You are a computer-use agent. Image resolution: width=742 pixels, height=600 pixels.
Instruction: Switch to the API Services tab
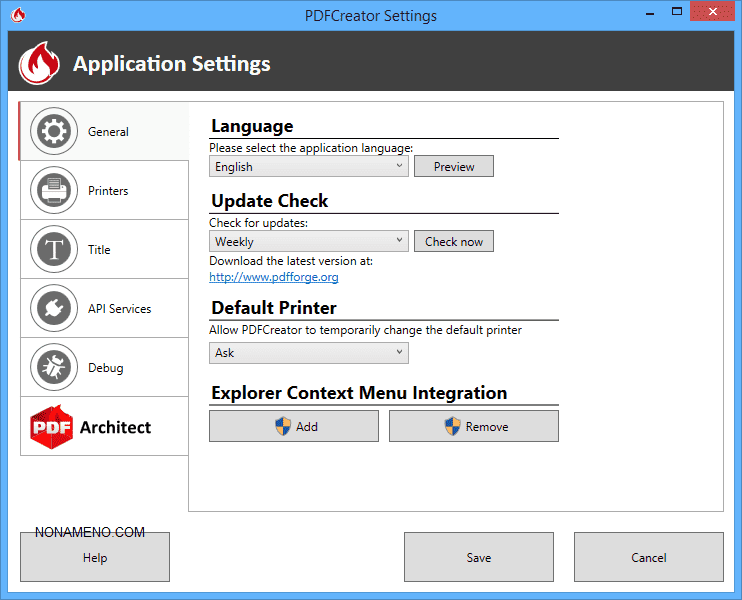[x=119, y=309]
